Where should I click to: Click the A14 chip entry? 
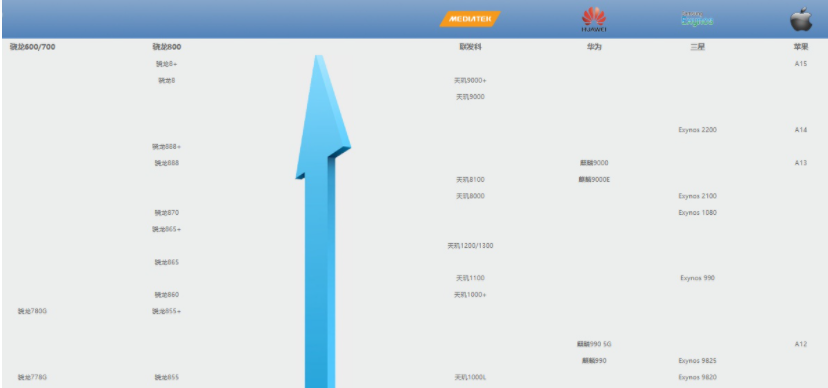pyautogui.click(x=801, y=130)
